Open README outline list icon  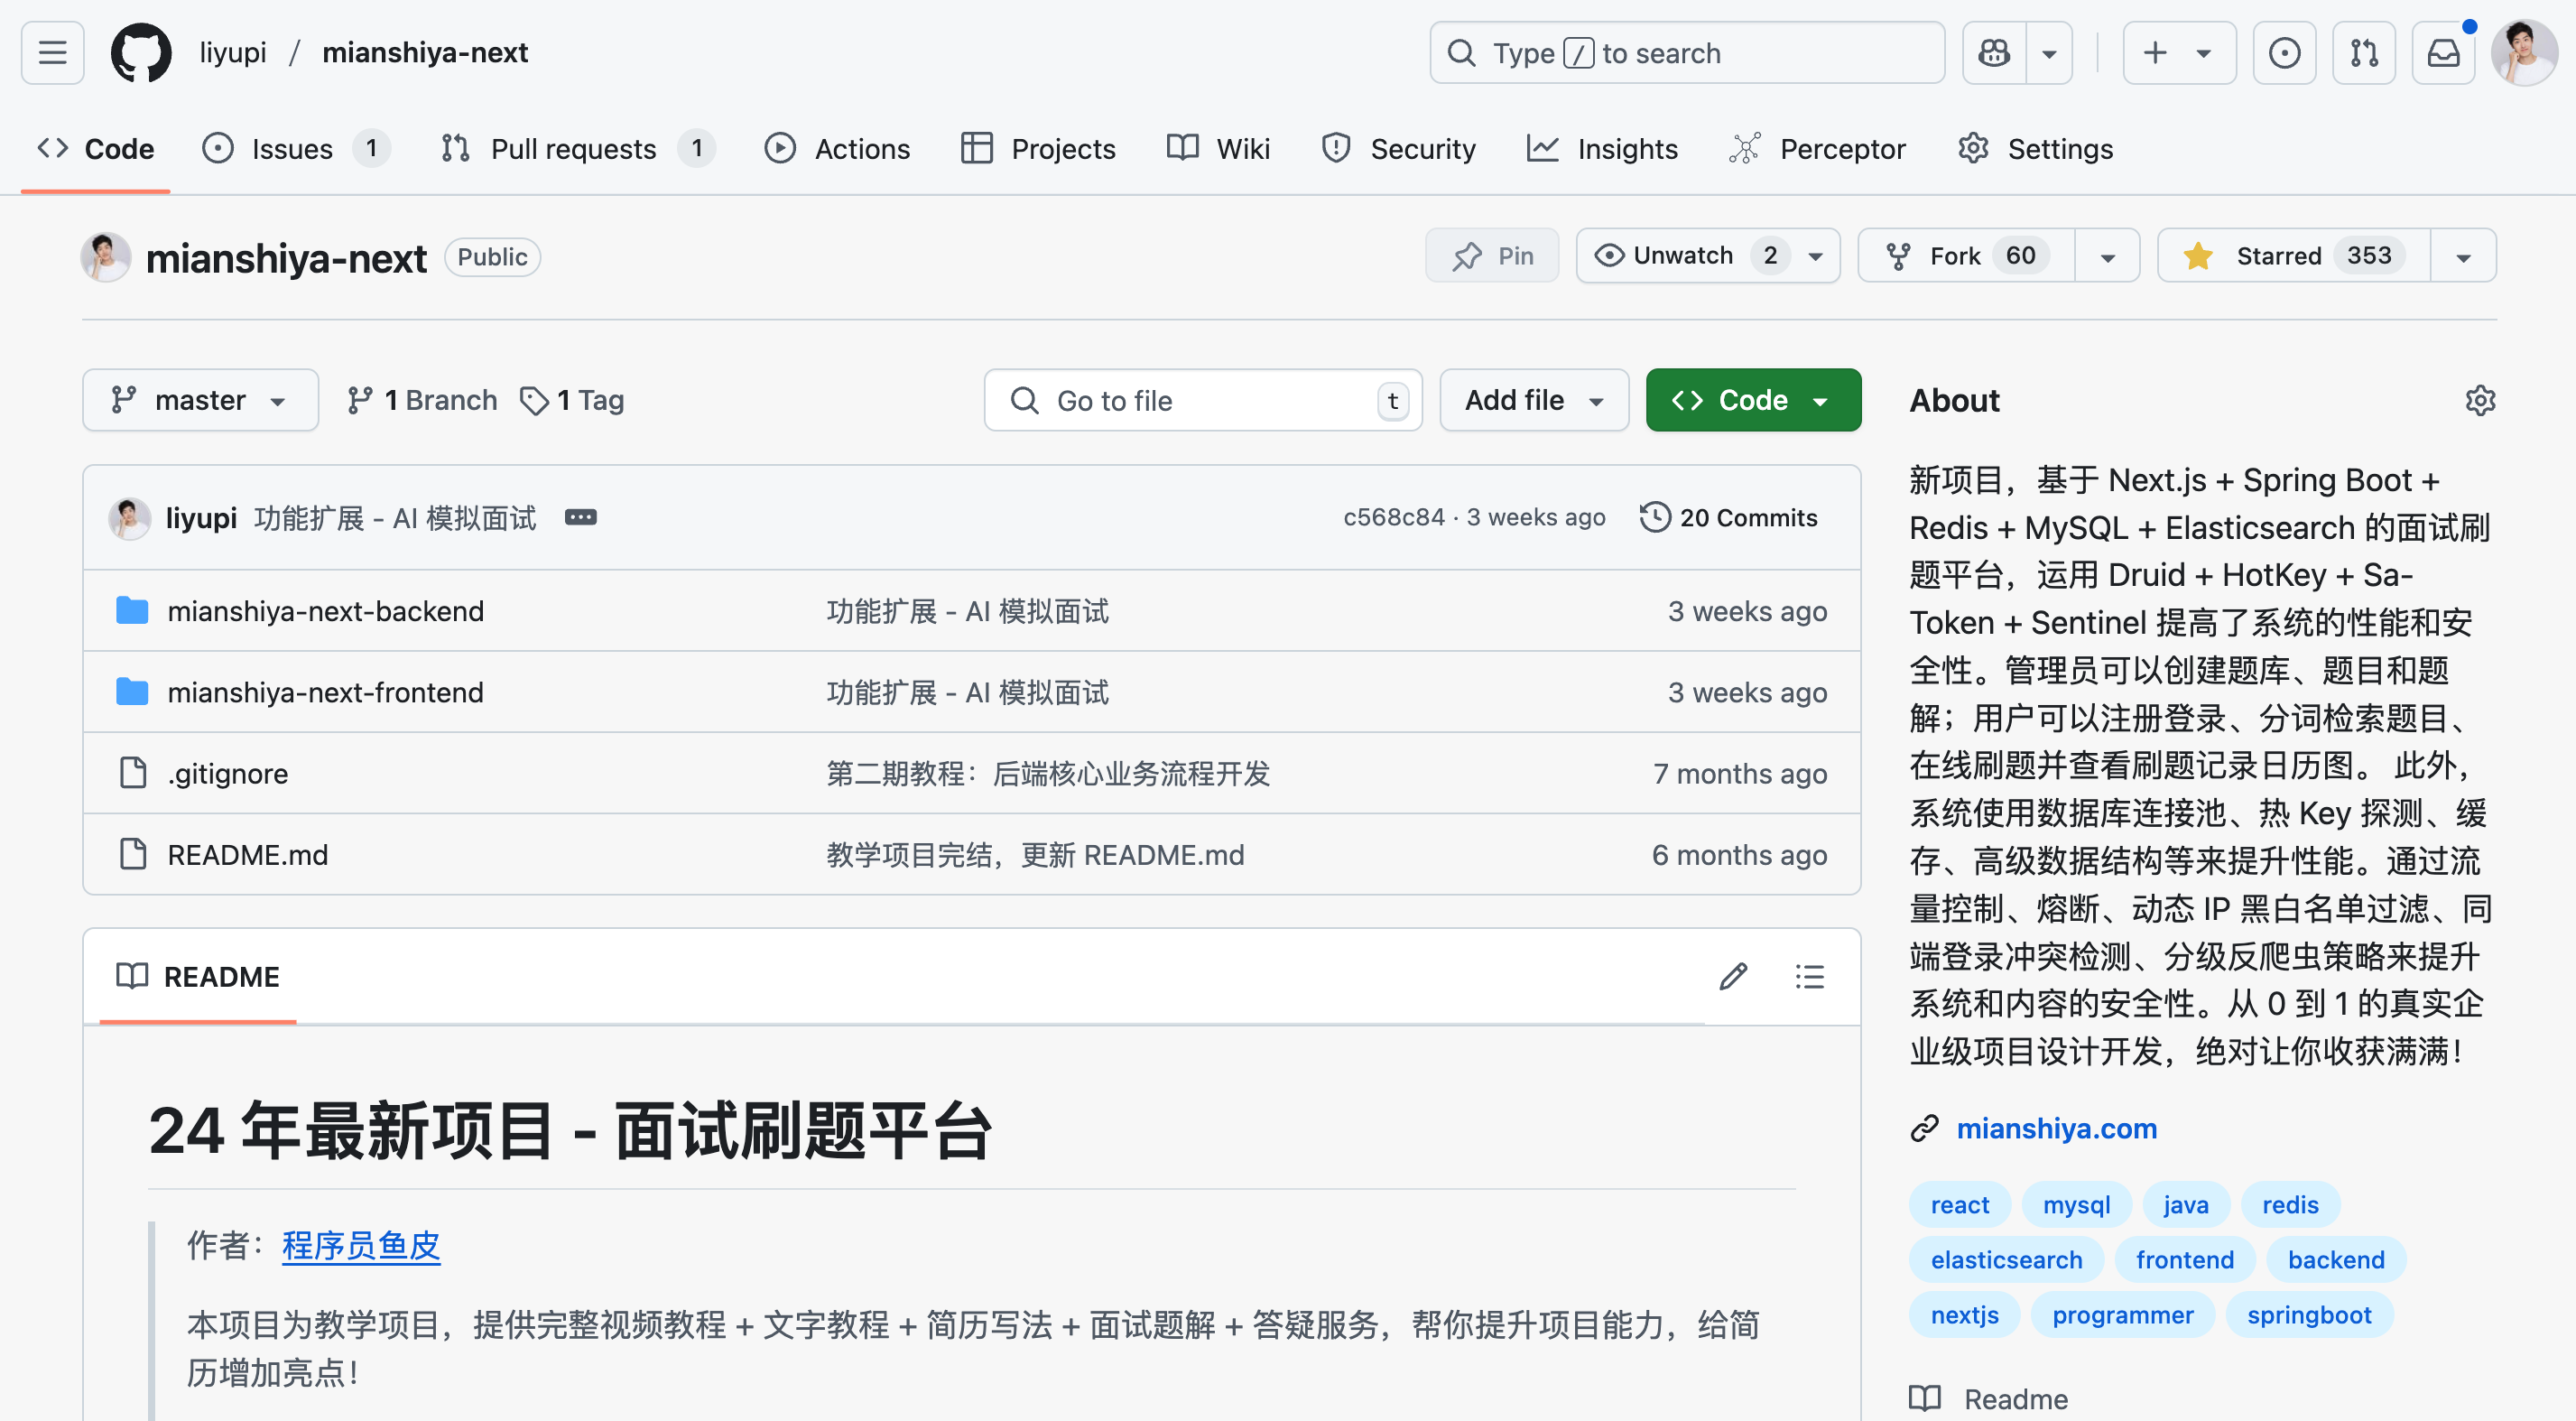pos(1809,976)
